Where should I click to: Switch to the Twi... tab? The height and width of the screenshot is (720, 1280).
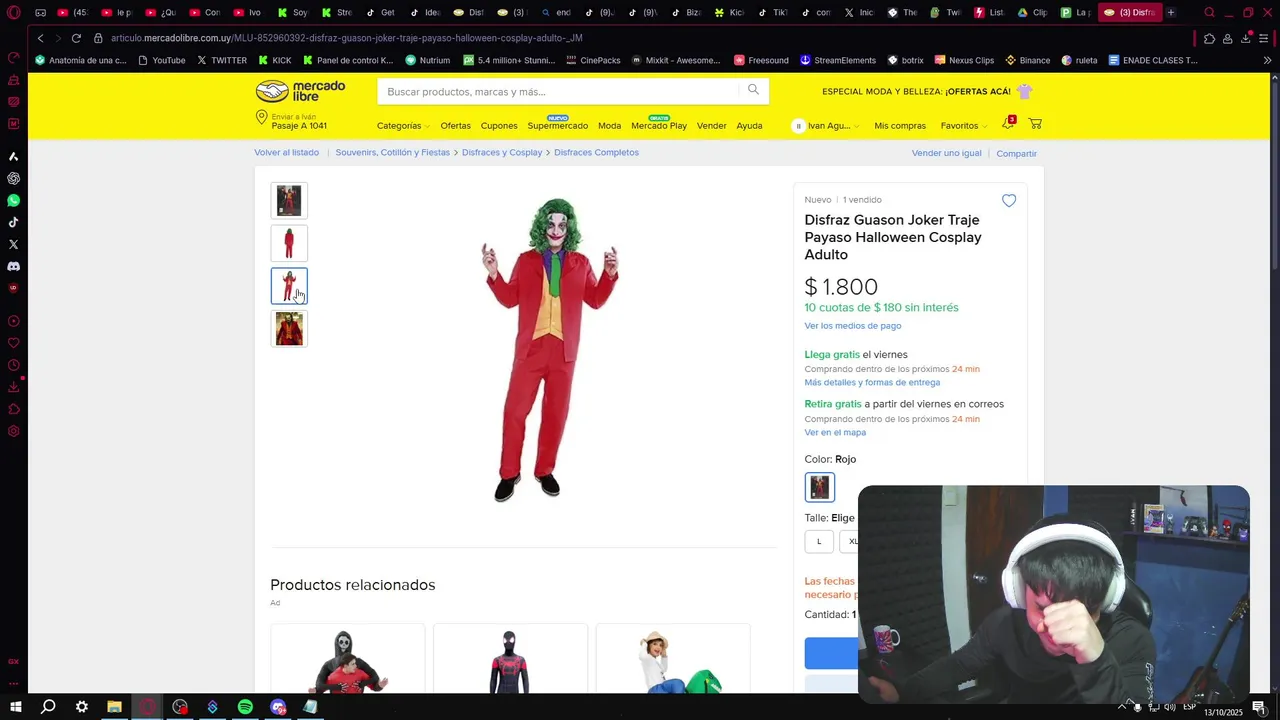pos(945,12)
